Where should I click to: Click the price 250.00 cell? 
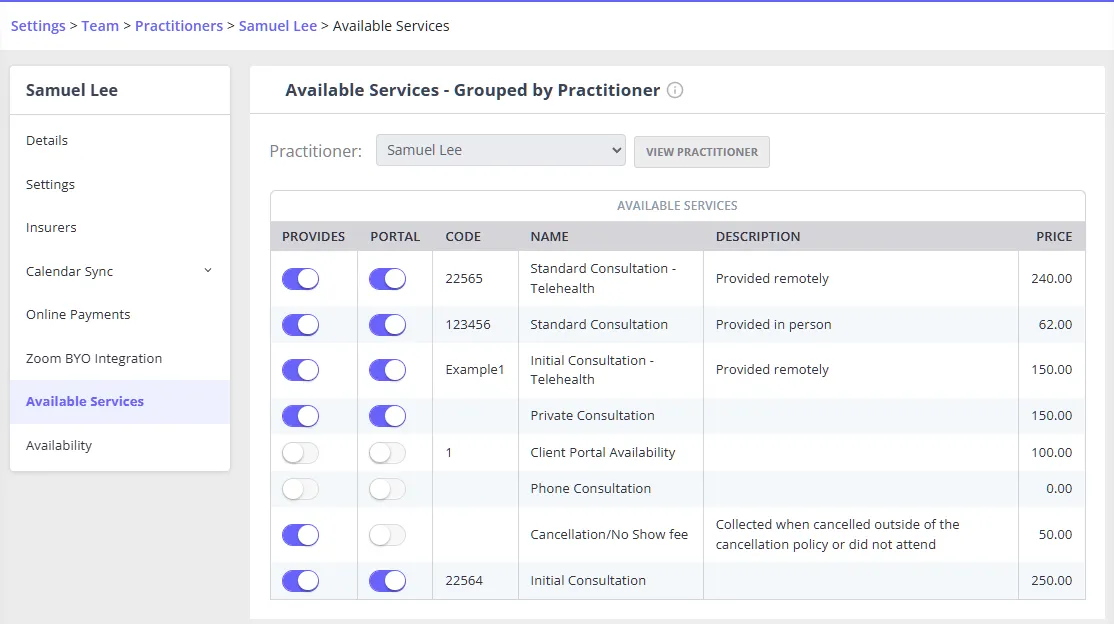point(1051,581)
